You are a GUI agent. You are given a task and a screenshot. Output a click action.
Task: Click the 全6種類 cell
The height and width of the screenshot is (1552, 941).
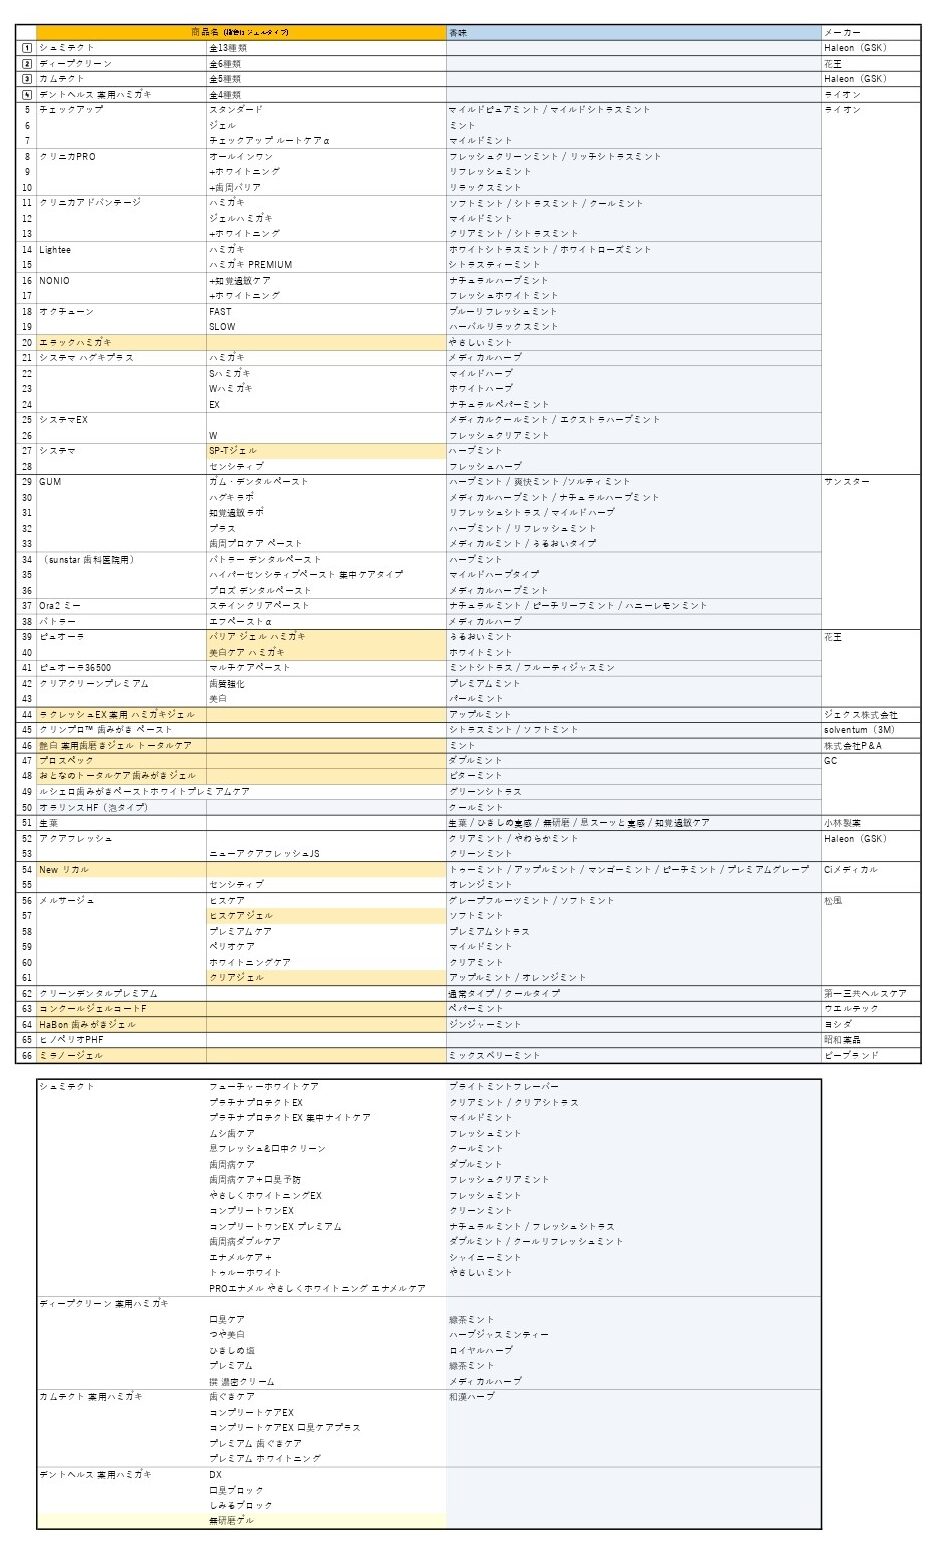click(326, 64)
